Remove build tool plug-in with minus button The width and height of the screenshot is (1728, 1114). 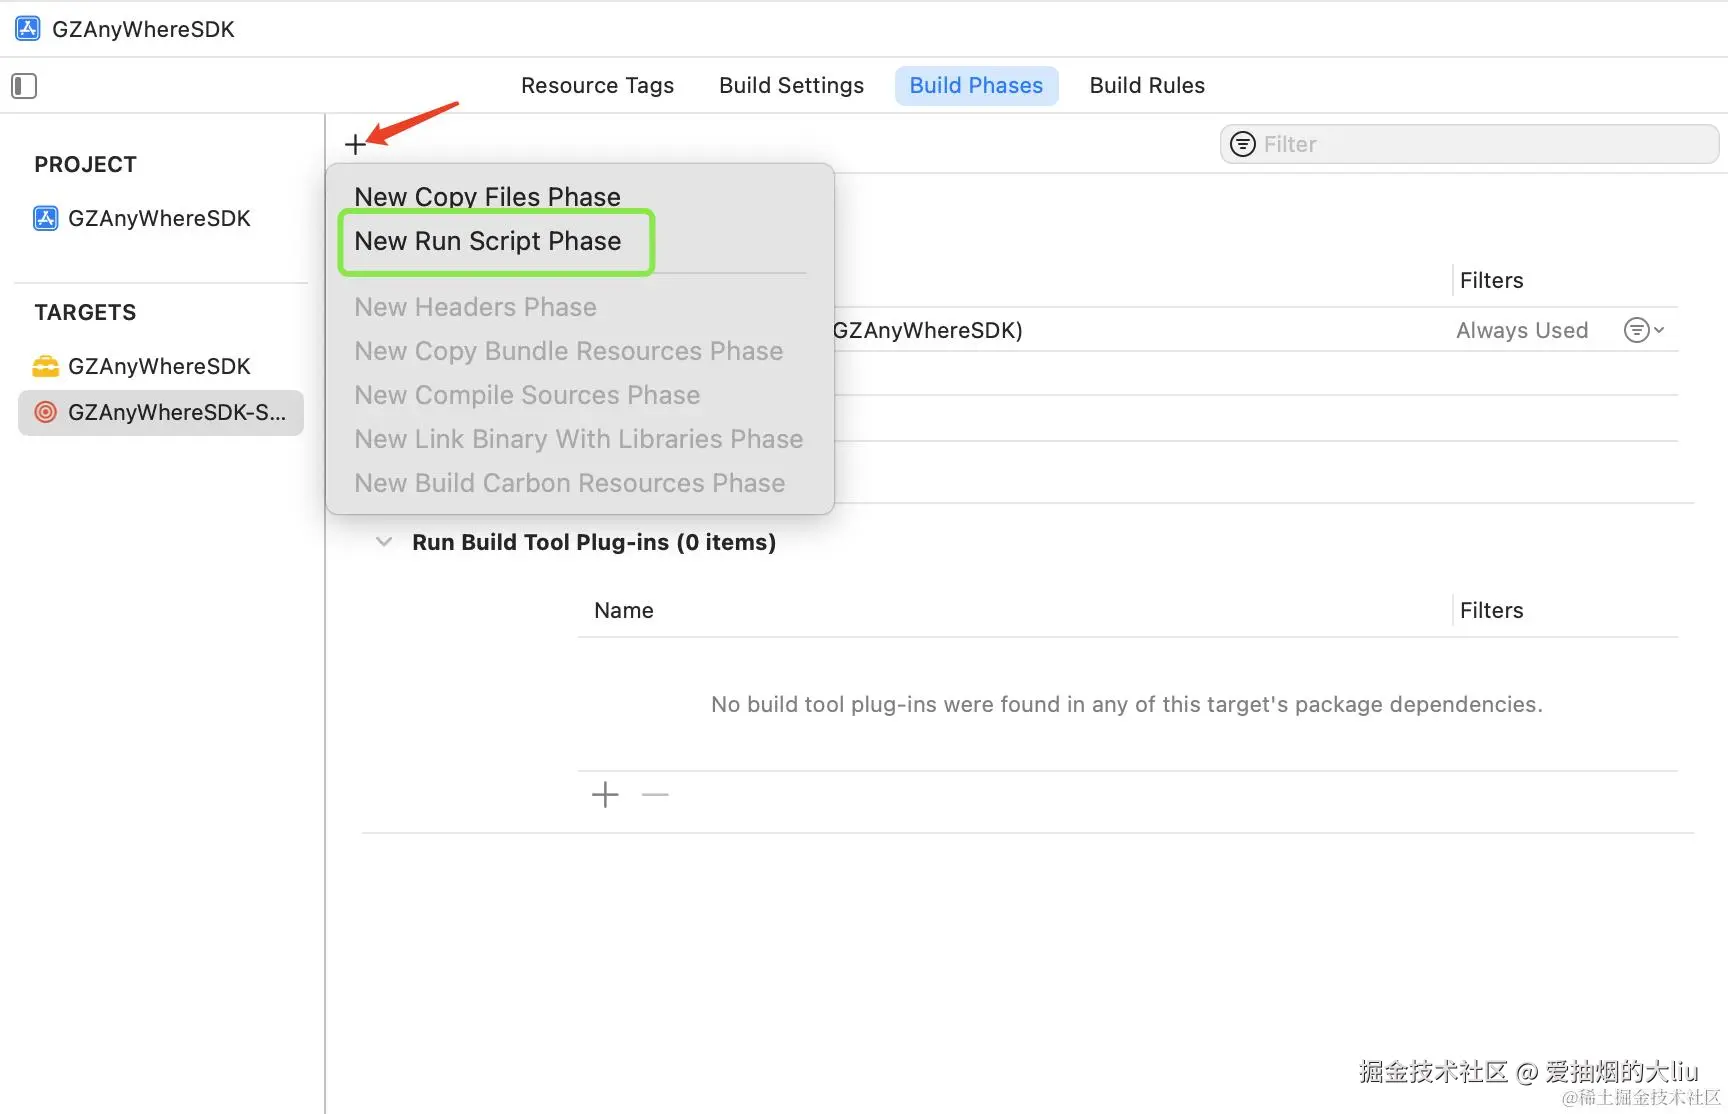click(x=655, y=795)
